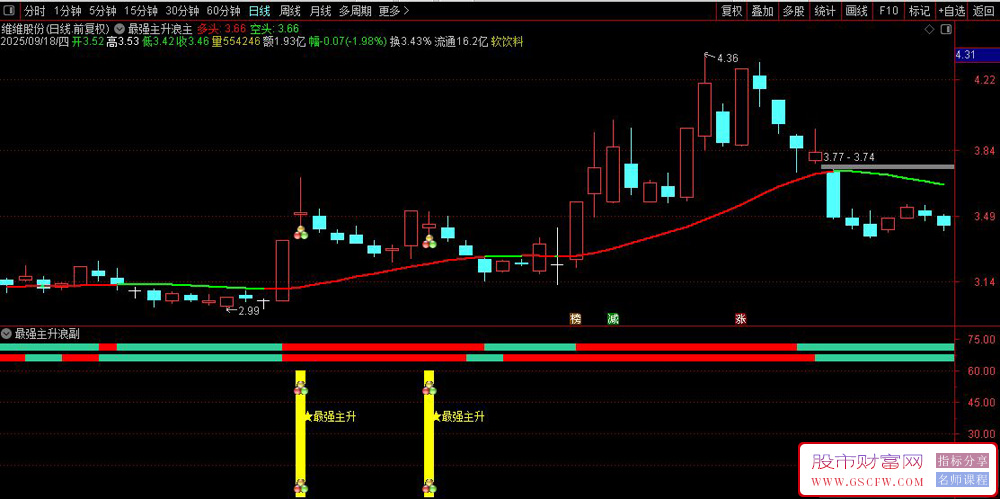Click the 返回 back button
Screen dimensions: 1000x499
point(984,11)
